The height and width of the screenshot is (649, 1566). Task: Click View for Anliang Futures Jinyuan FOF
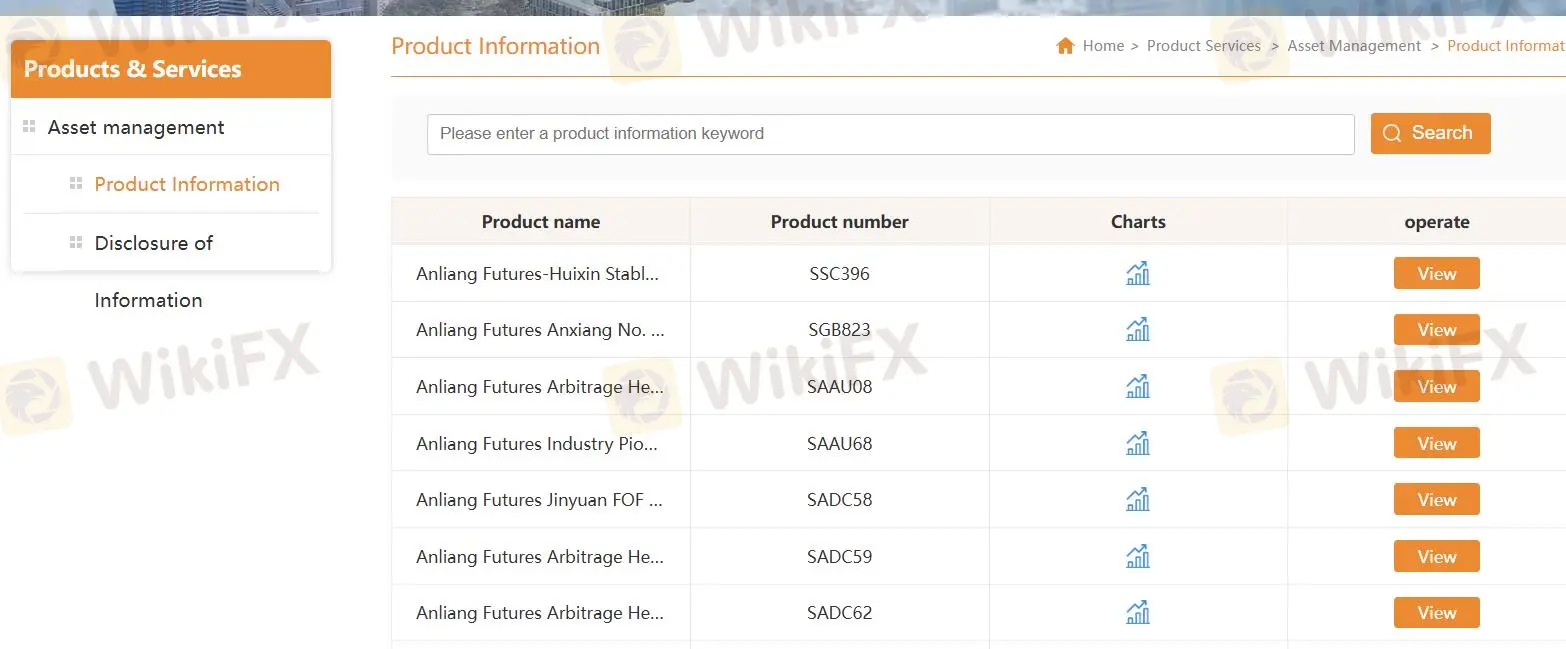pos(1436,499)
